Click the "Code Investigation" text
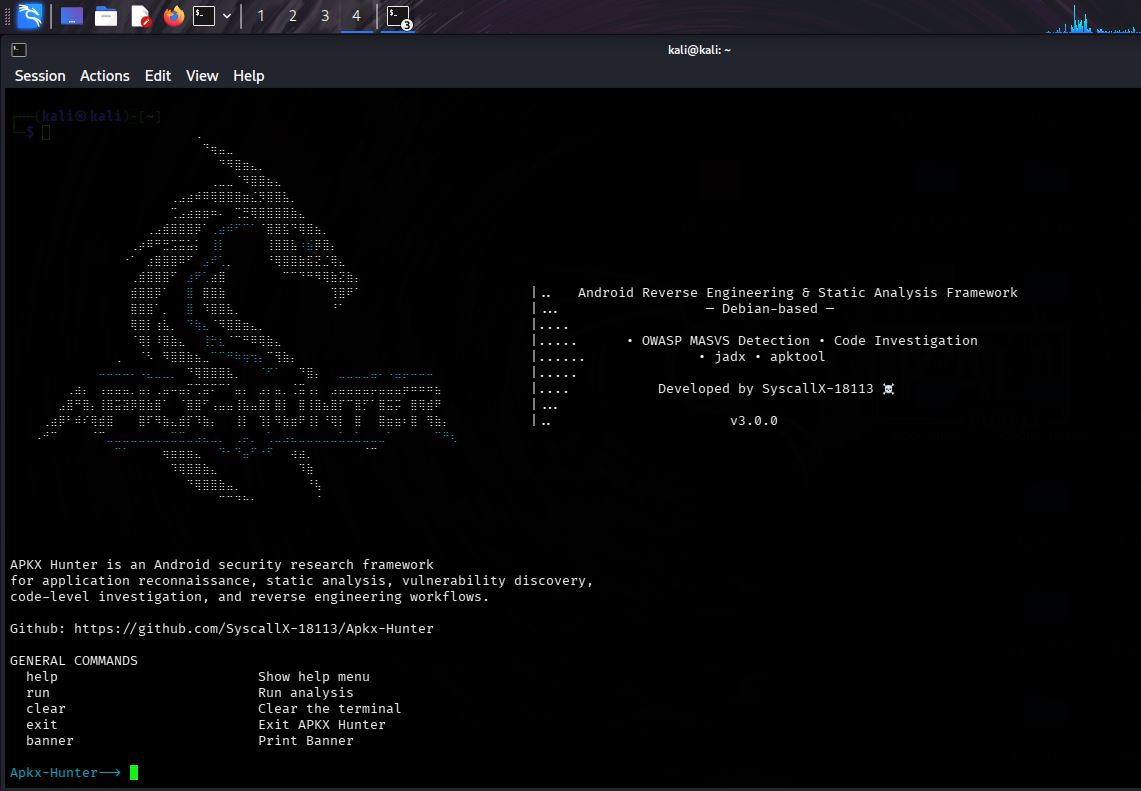1141x791 pixels. coord(905,341)
